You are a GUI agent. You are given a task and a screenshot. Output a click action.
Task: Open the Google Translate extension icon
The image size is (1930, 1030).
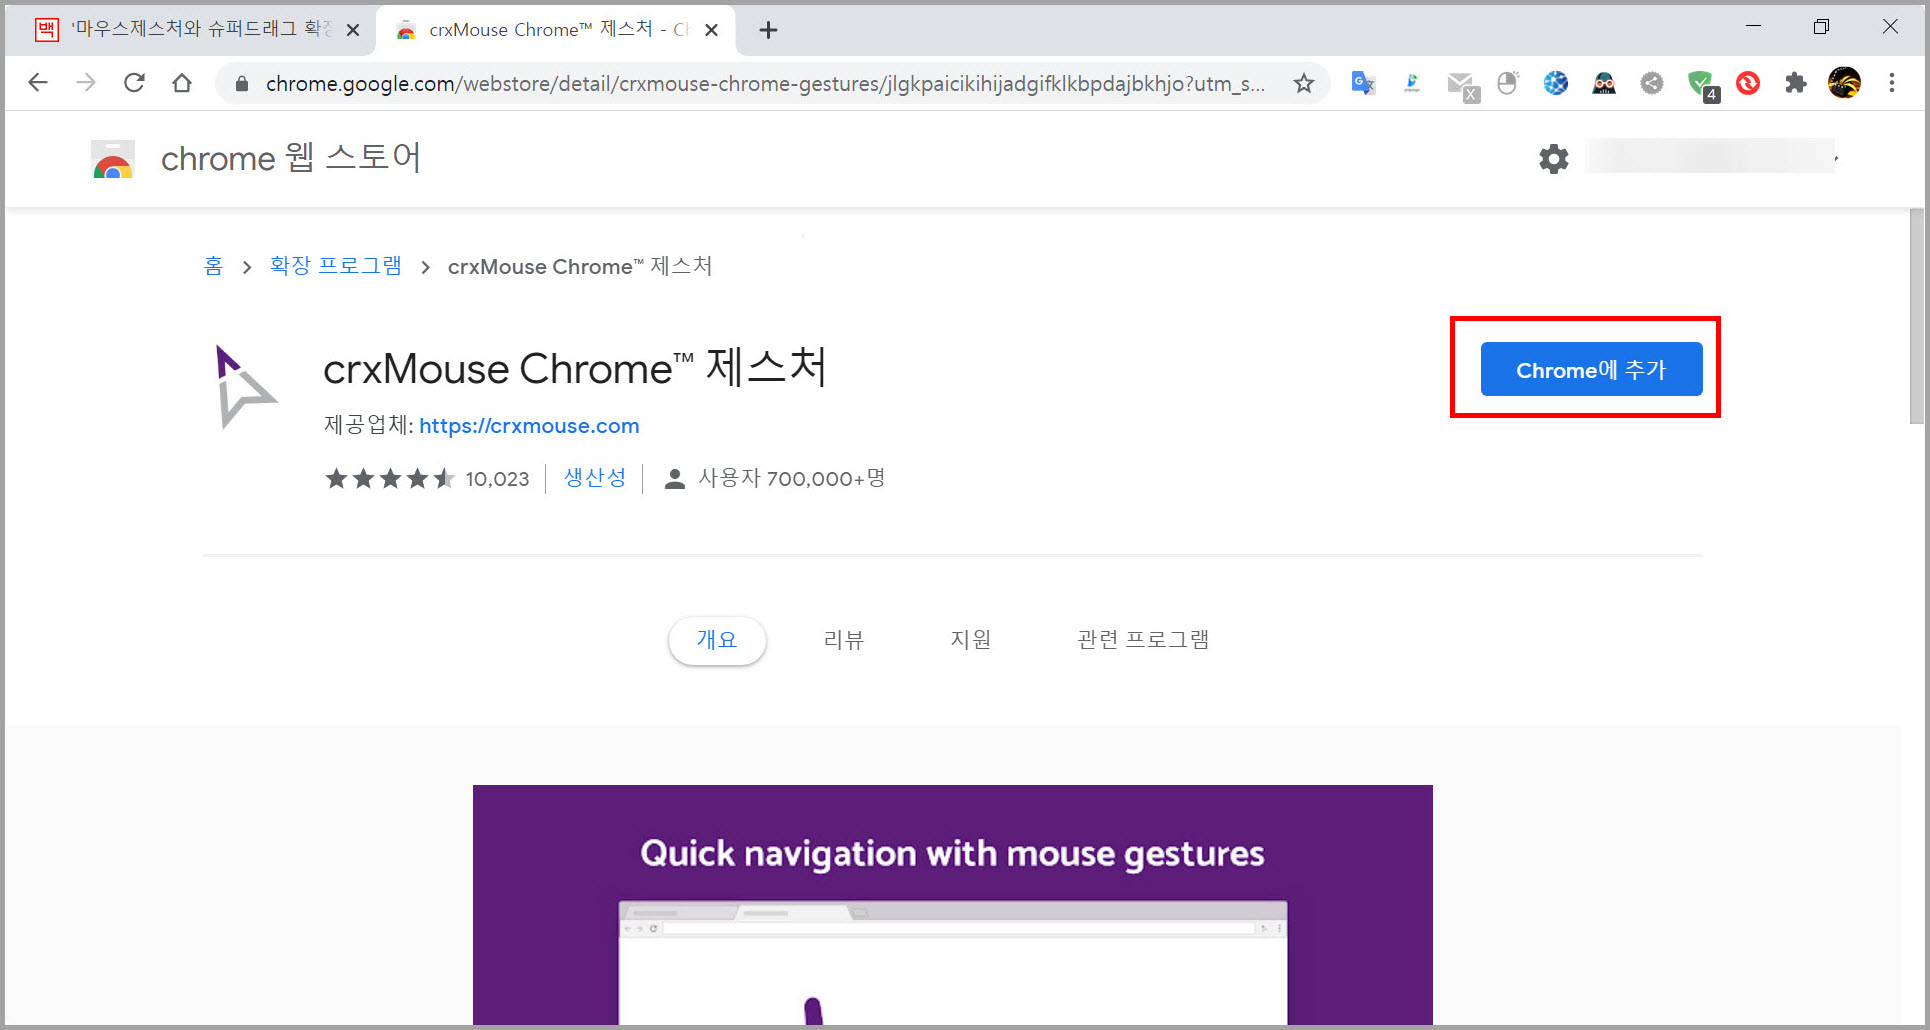(1363, 83)
